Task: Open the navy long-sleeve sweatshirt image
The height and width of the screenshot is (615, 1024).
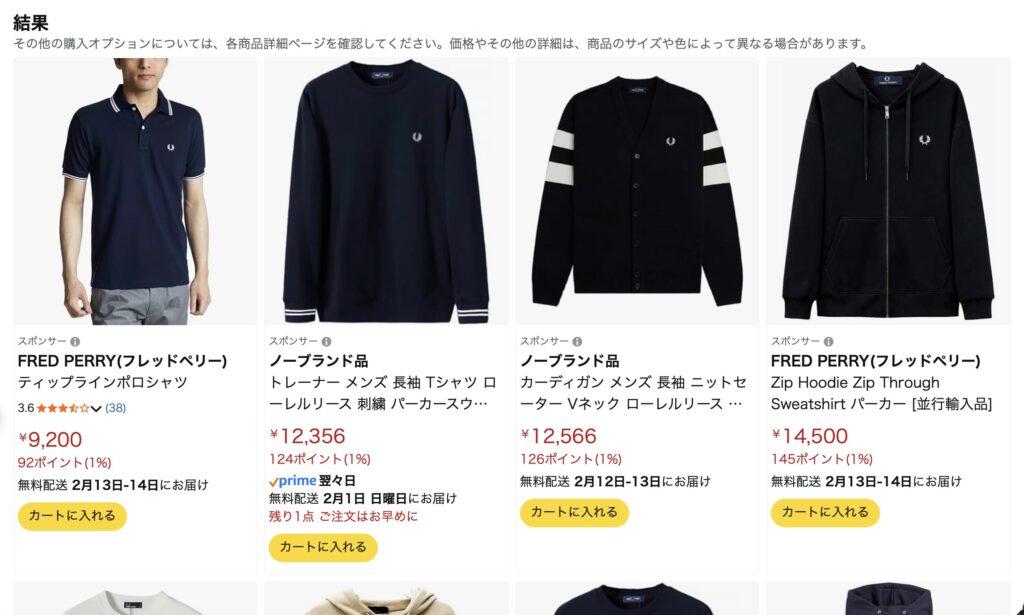Action: (386, 191)
